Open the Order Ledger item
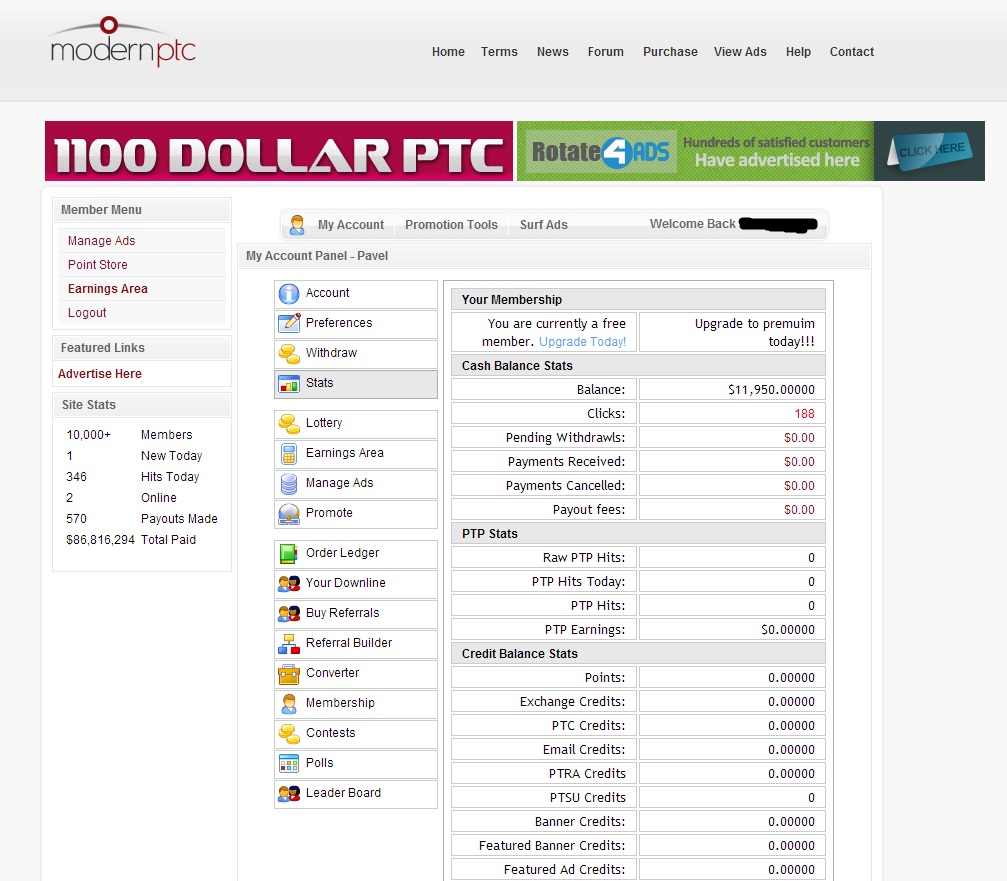The height and width of the screenshot is (881, 1007). coord(356,554)
